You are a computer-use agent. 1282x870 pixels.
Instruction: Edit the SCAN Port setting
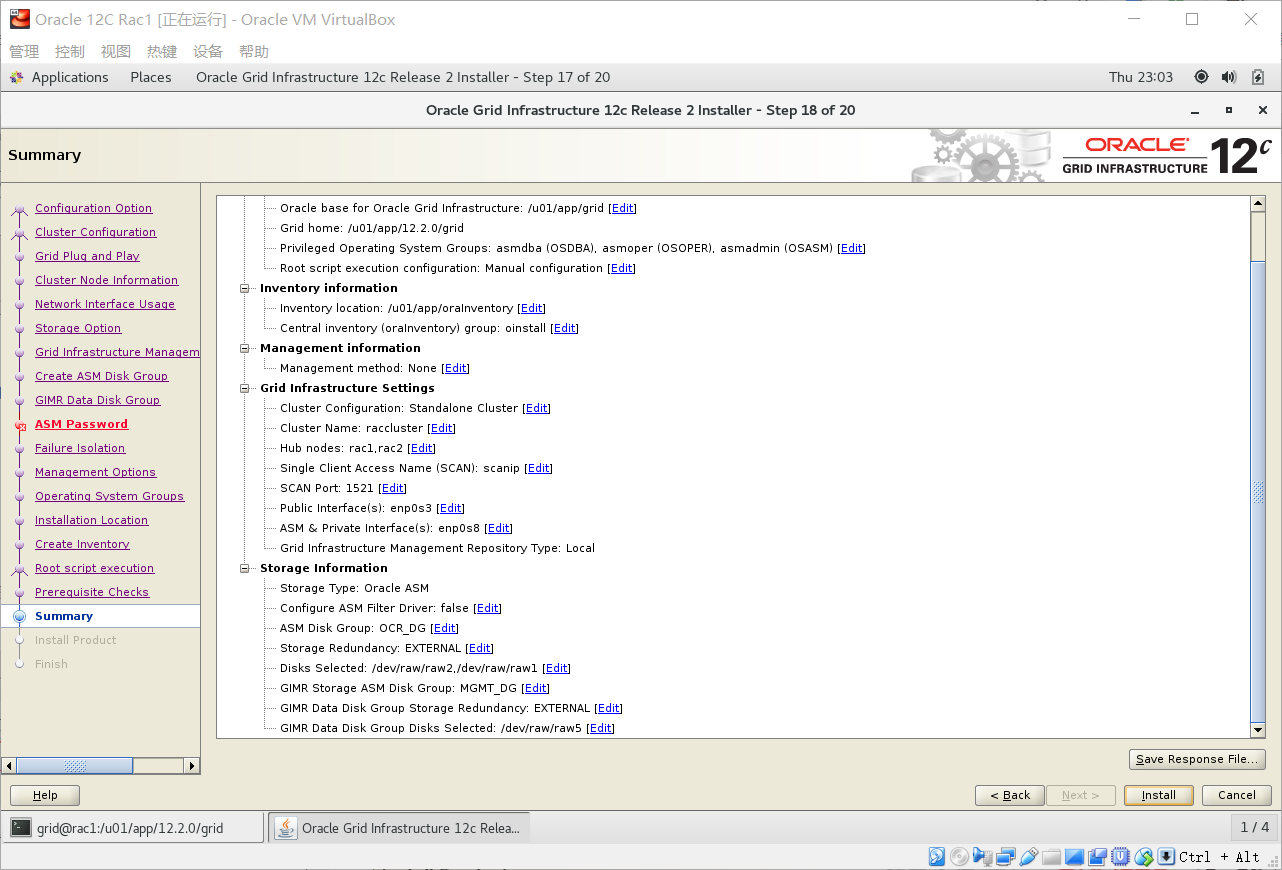click(392, 488)
